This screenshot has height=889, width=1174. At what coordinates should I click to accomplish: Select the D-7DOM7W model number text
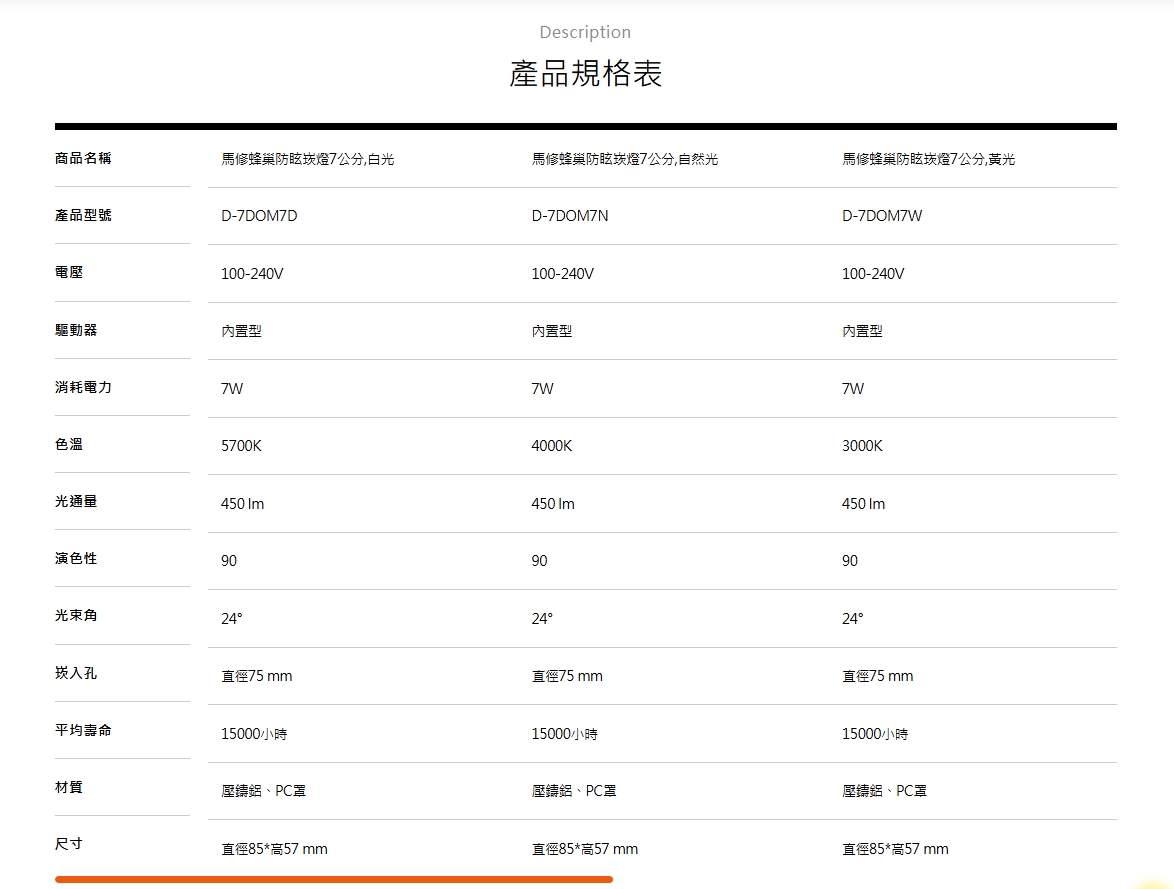pos(882,216)
